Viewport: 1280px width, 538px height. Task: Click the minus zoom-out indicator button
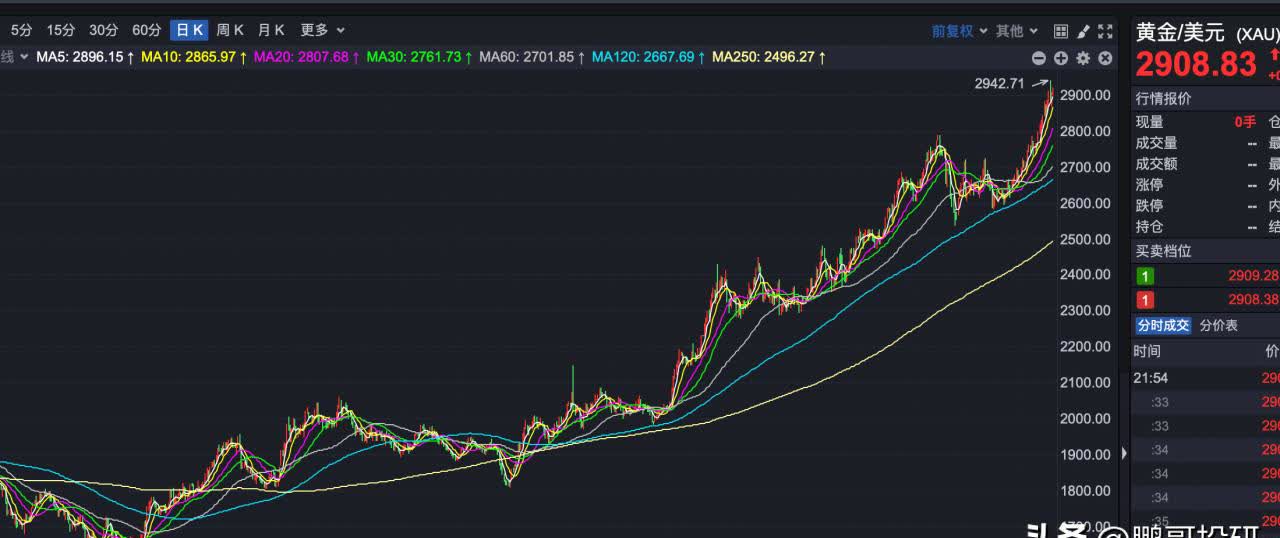pyautogui.click(x=1039, y=58)
